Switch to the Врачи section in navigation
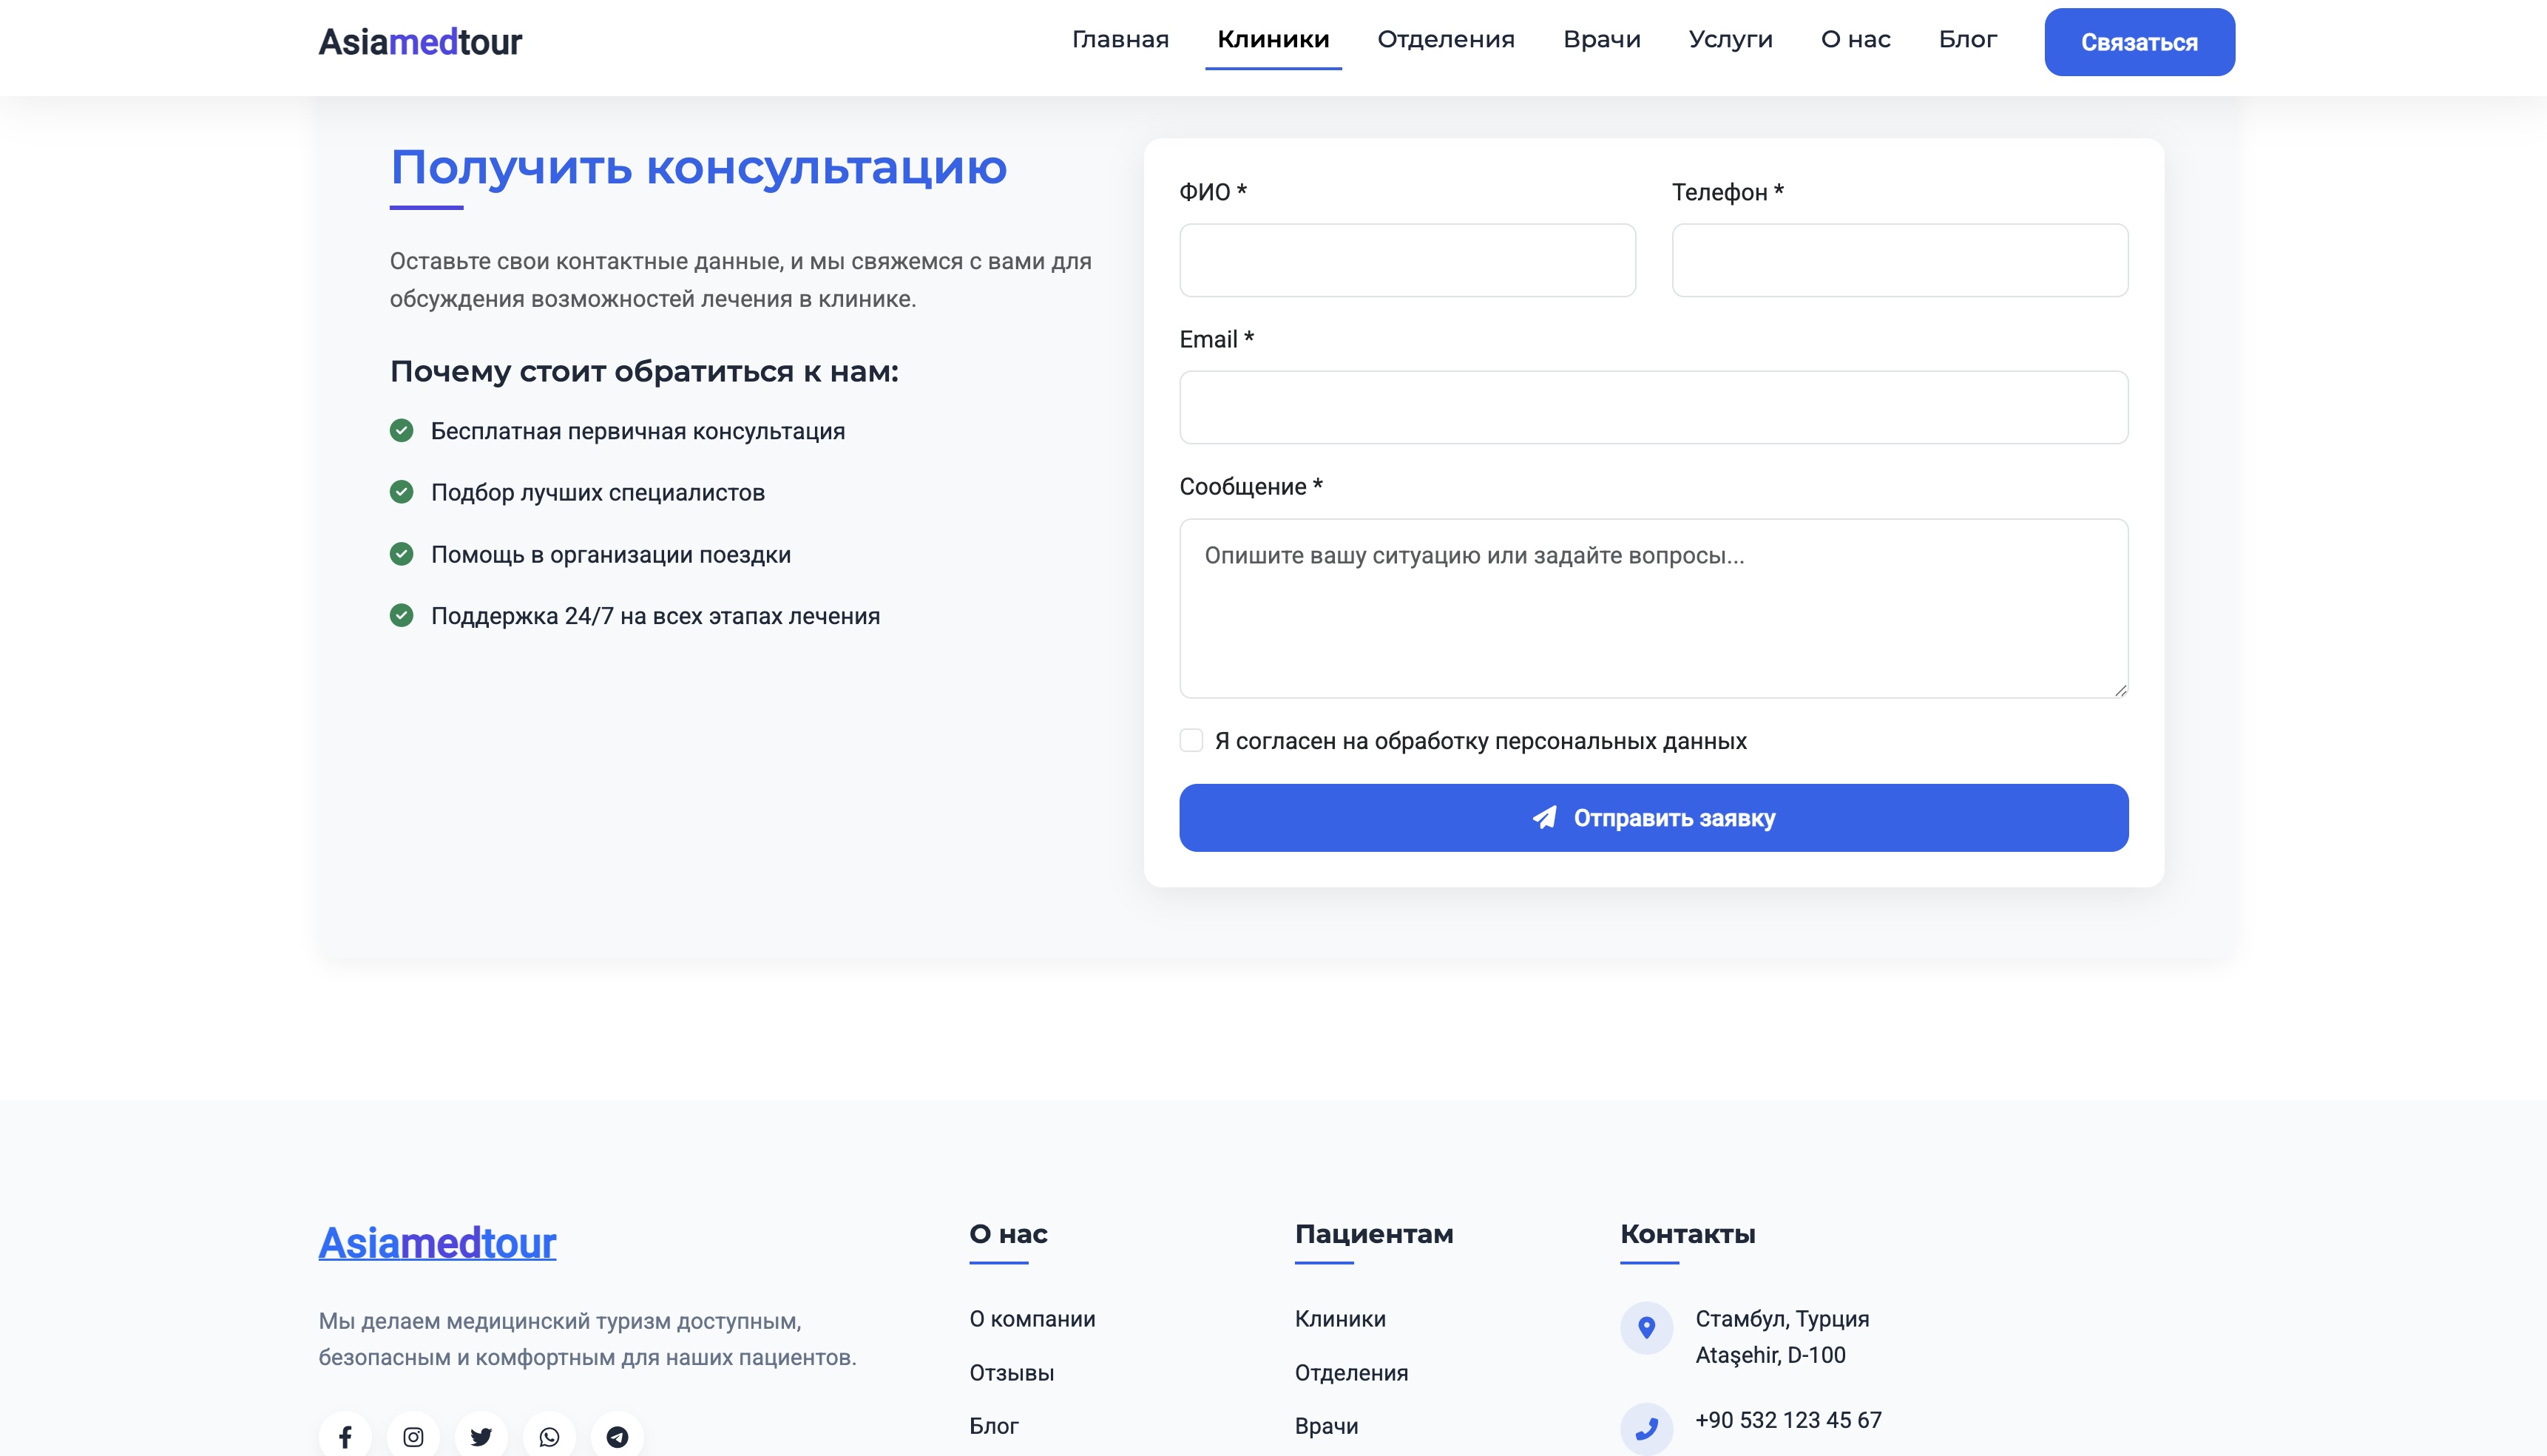This screenshot has width=2547, height=1456. pyautogui.click(x=1602, y=40)
